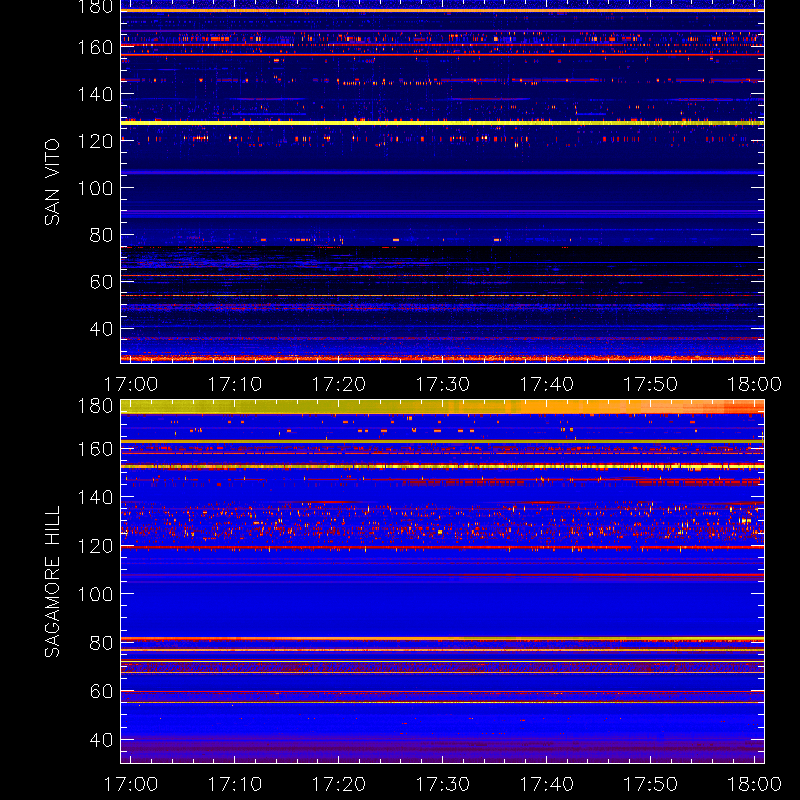Select 18:00 label under San Vito plot

click(754, 384)
